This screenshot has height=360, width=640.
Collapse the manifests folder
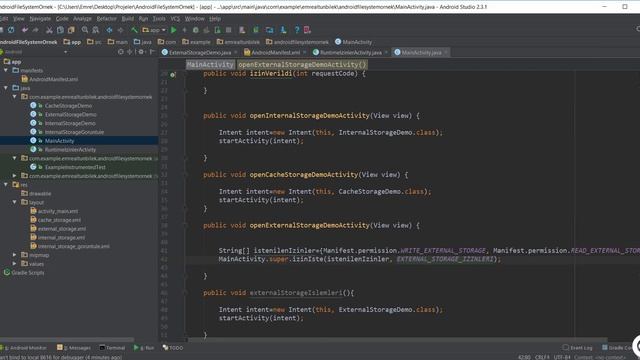(6, 70)
